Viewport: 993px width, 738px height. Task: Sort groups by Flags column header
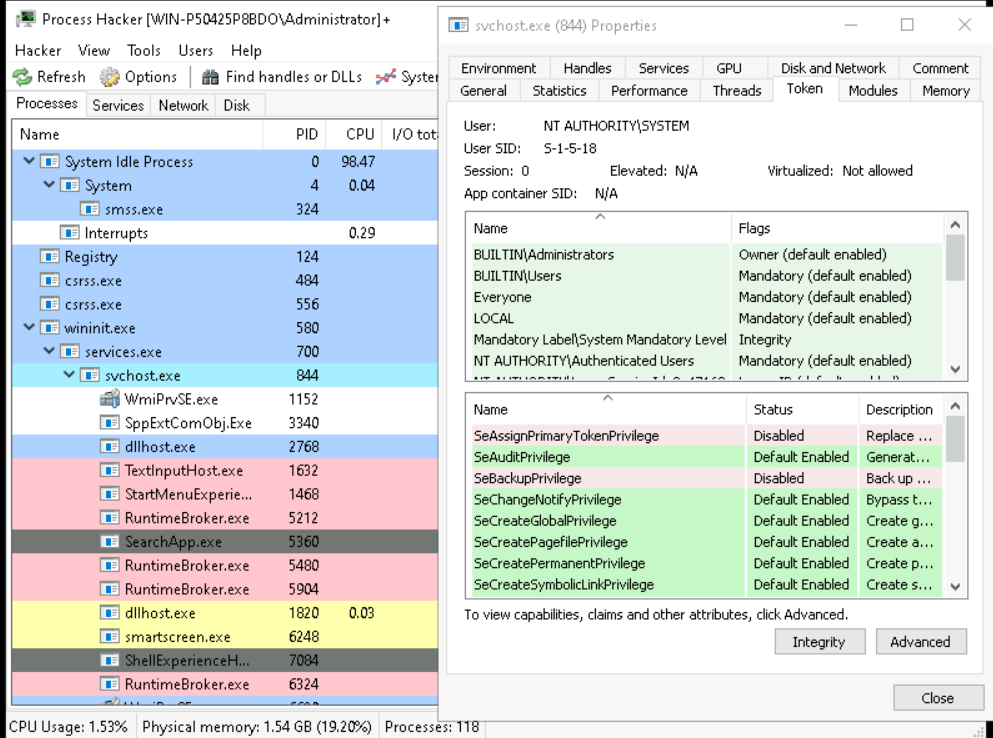pos(837,228)
